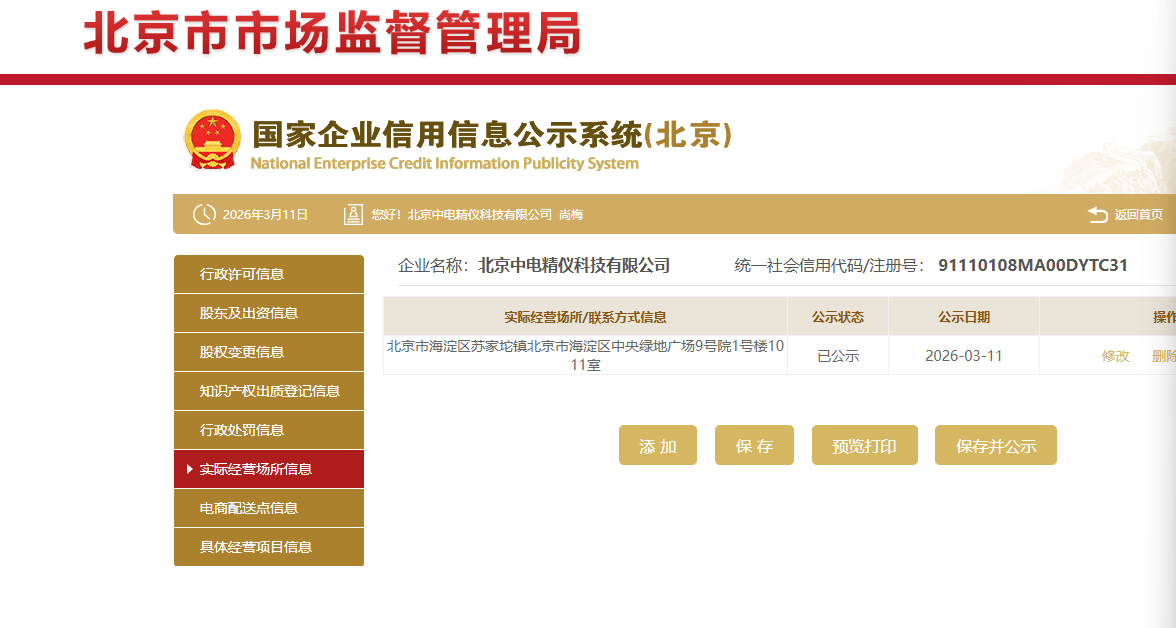
Task: Open 行政处罚信息 menu item
Action: pyautogui.click(x=268, y=430)
